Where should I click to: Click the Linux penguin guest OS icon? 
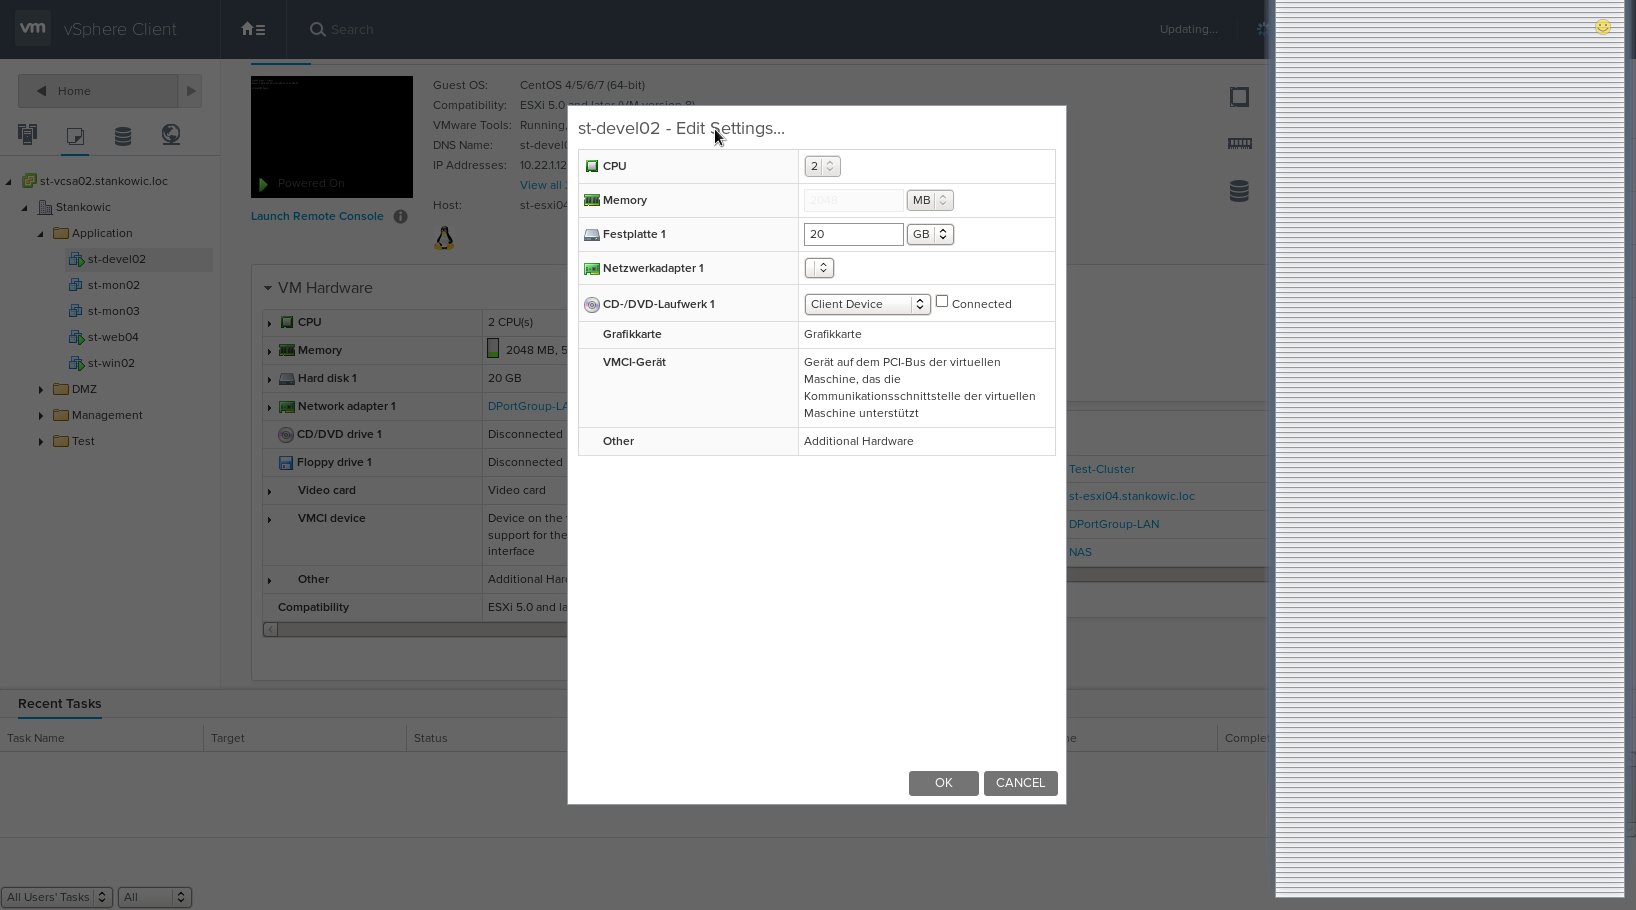(x=444, y=238)
